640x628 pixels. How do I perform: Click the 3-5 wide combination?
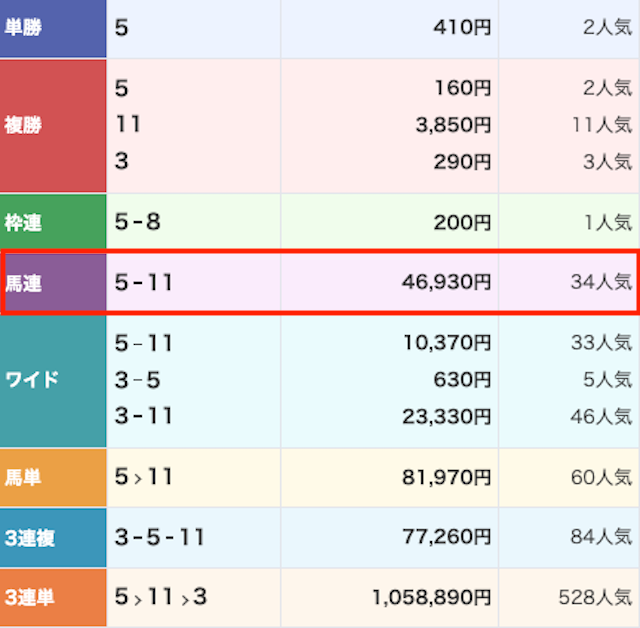click(x=137, y=380)
